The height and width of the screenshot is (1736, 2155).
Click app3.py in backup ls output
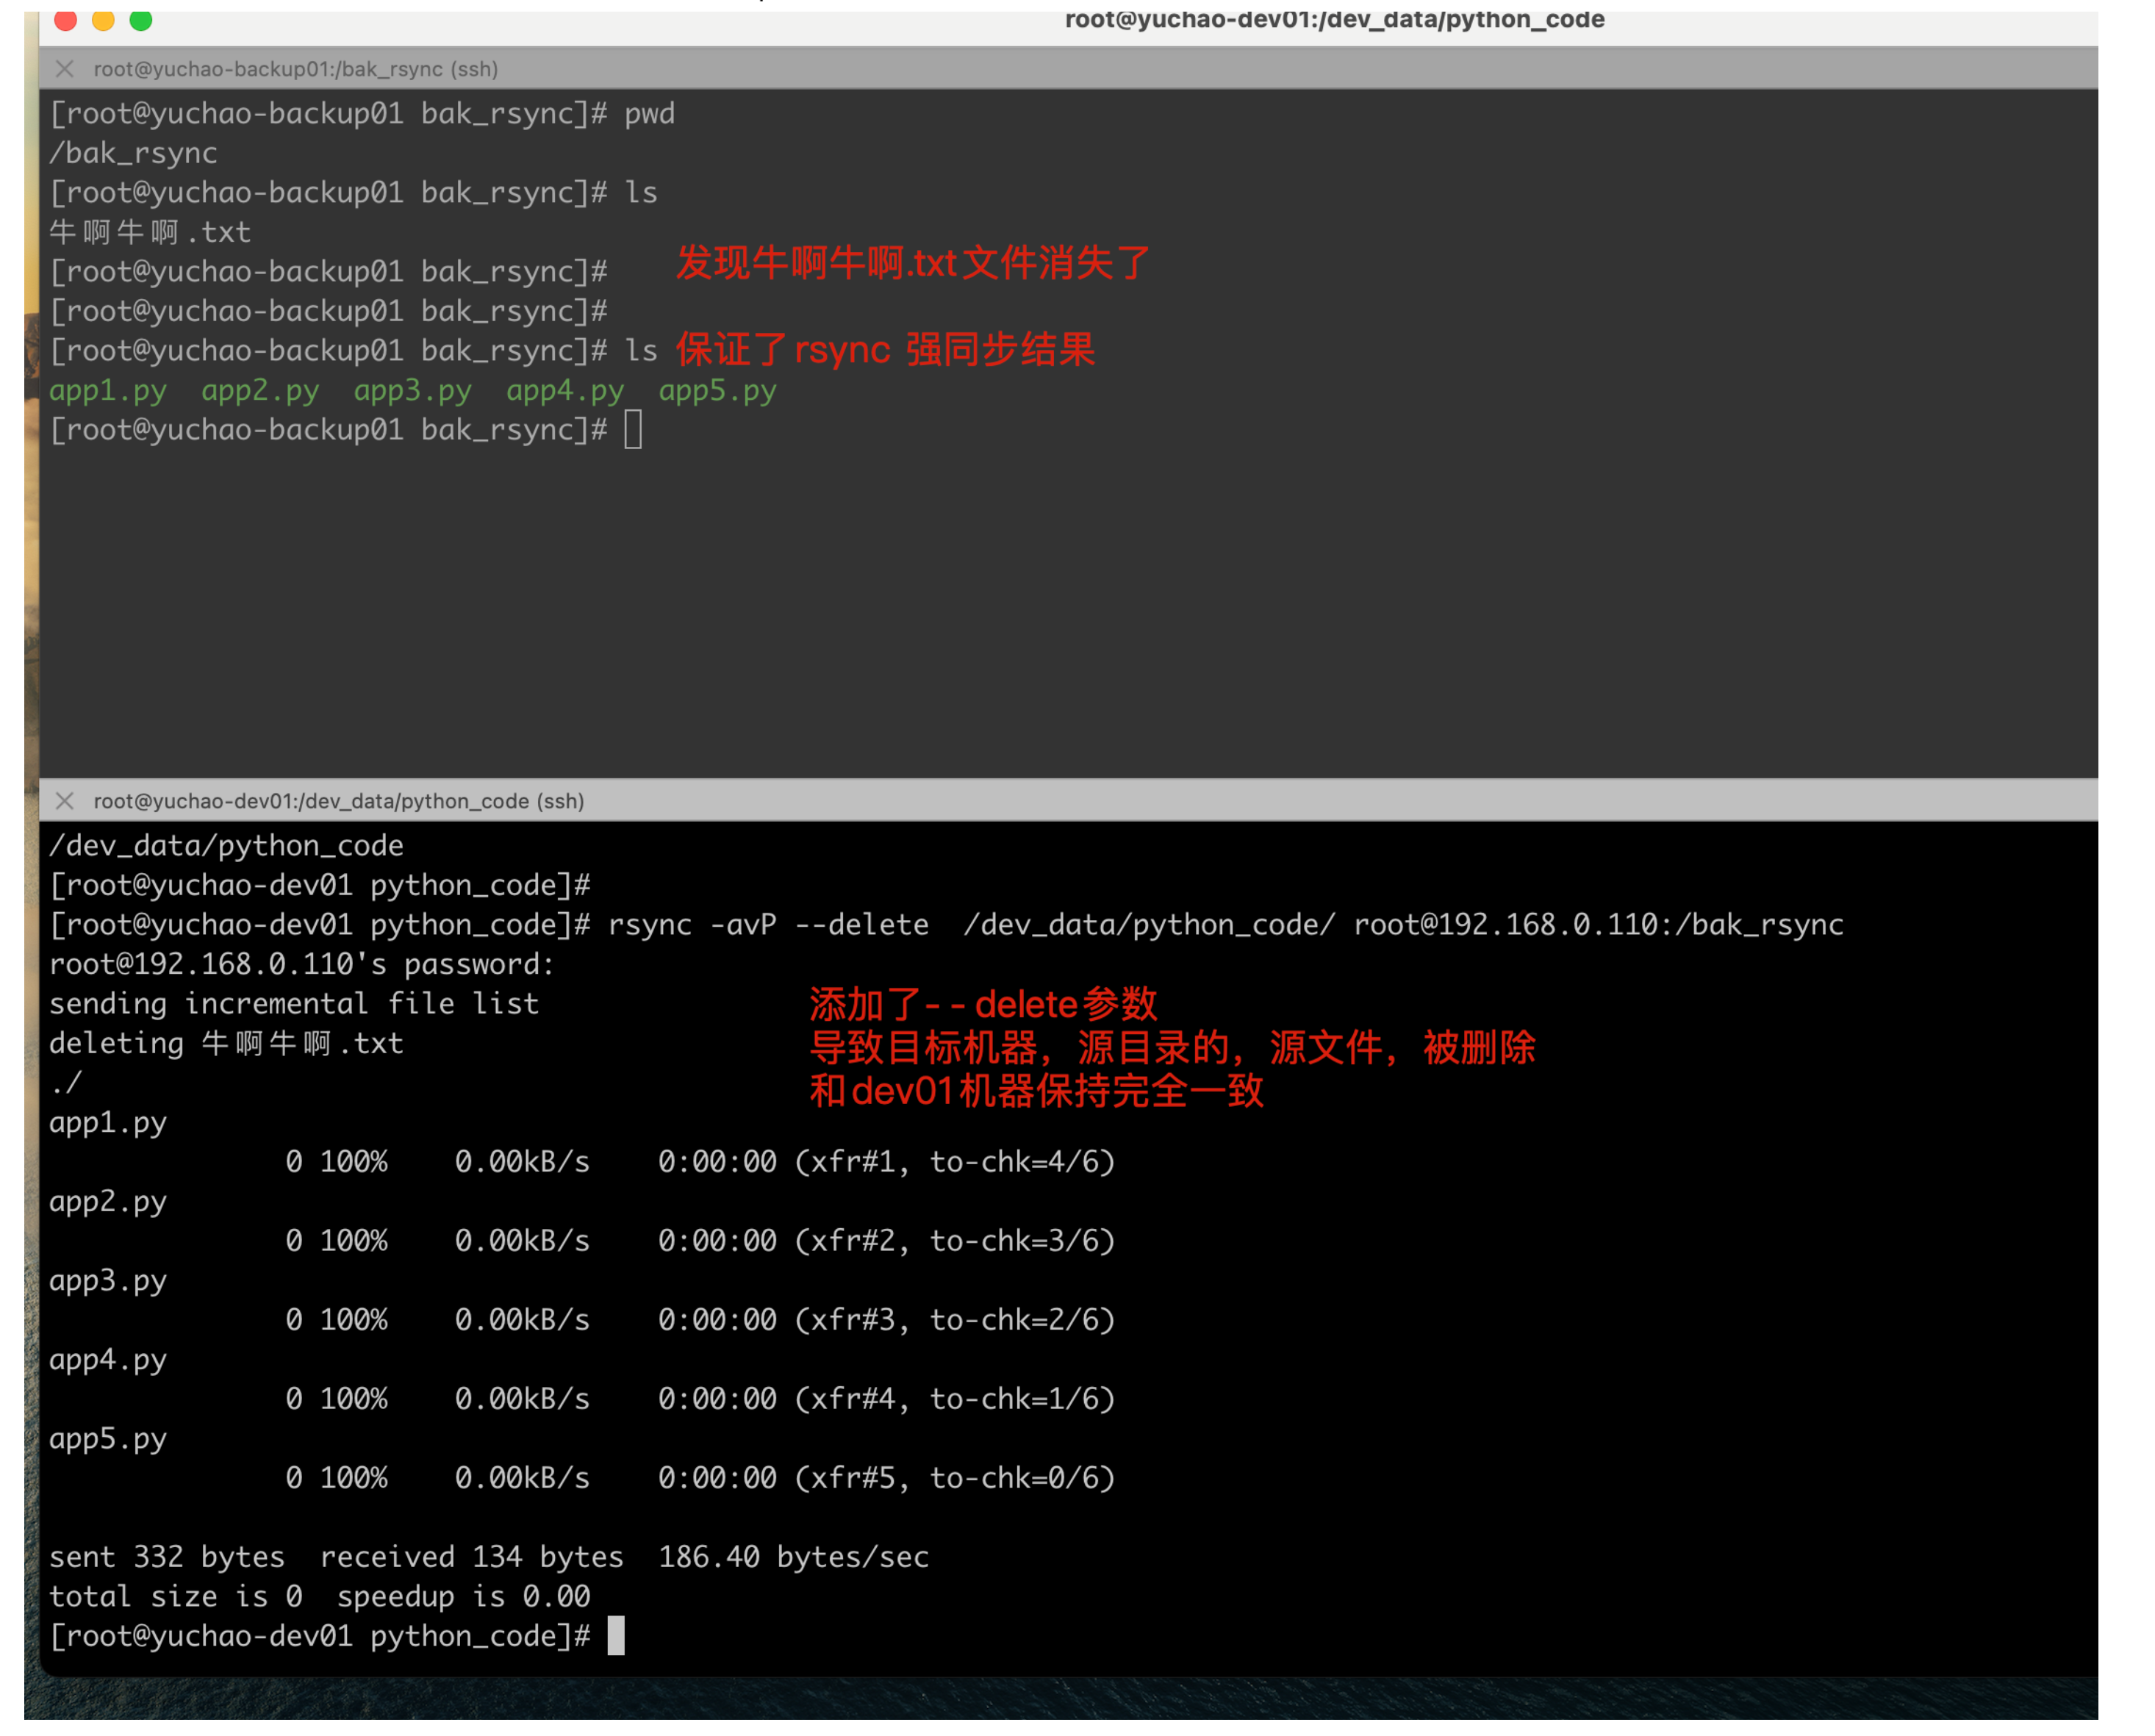click(412, 390)
